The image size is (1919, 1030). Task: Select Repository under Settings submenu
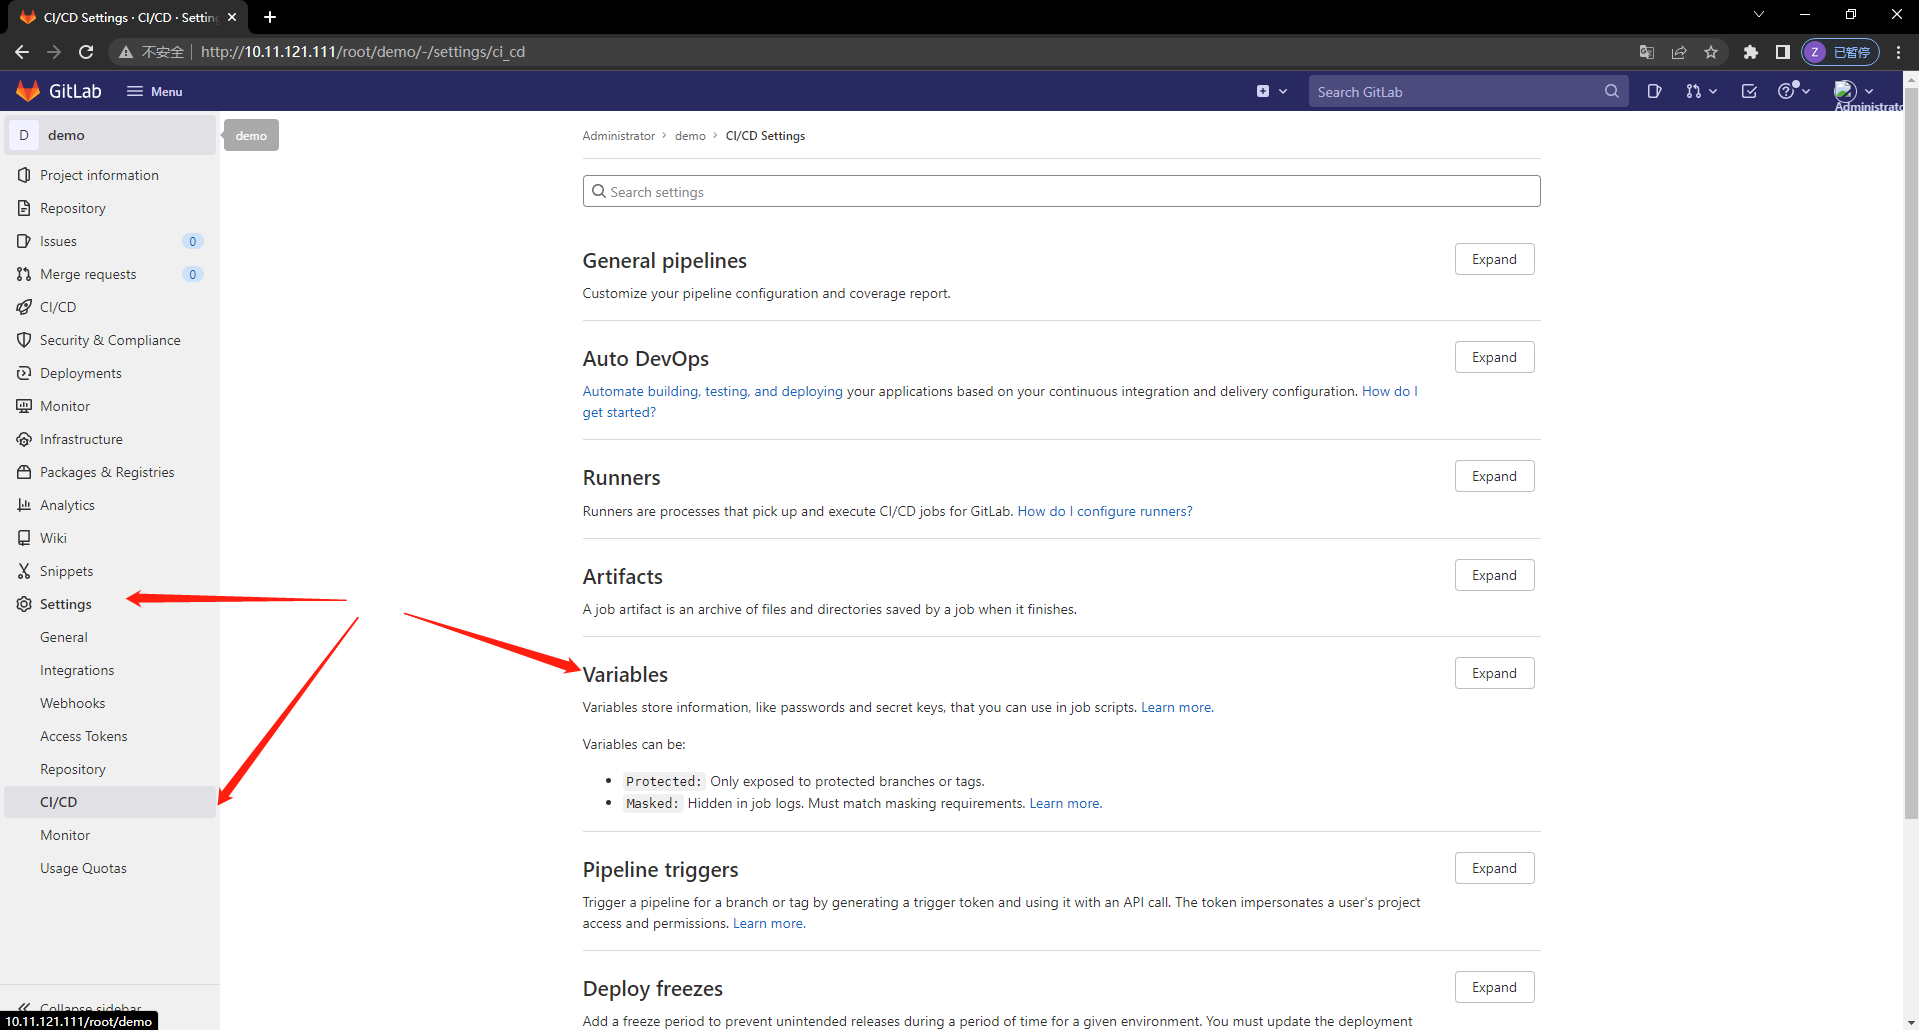point(110,769)
